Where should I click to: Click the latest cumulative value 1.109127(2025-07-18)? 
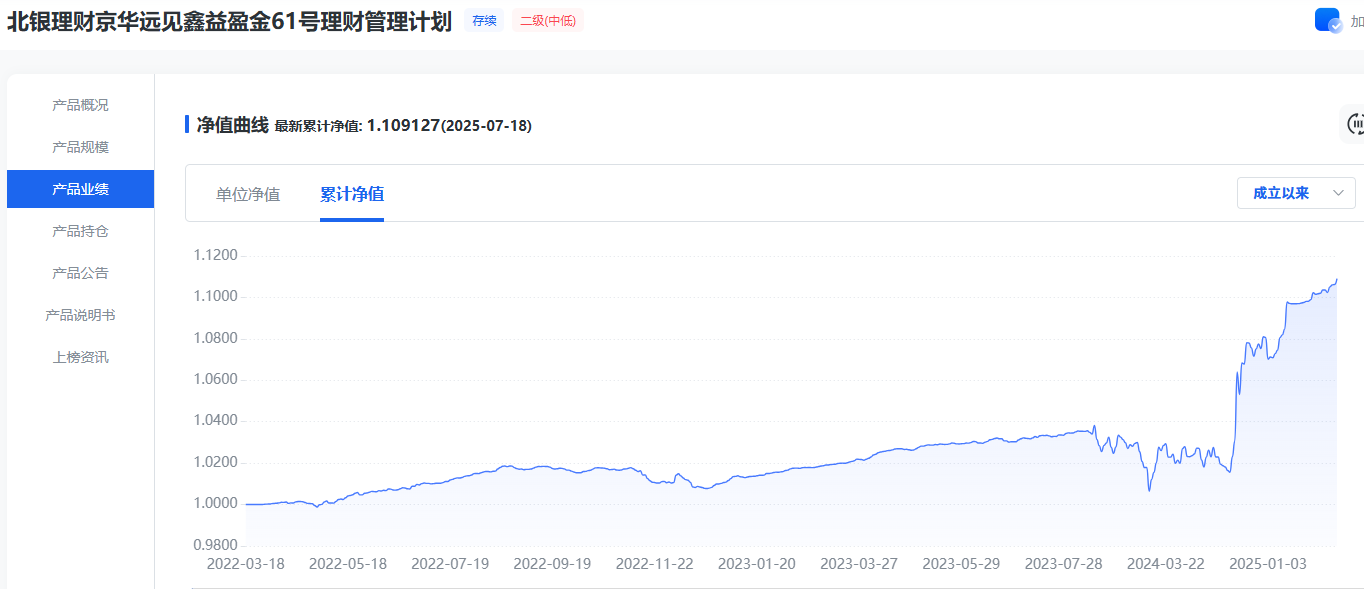449,125
